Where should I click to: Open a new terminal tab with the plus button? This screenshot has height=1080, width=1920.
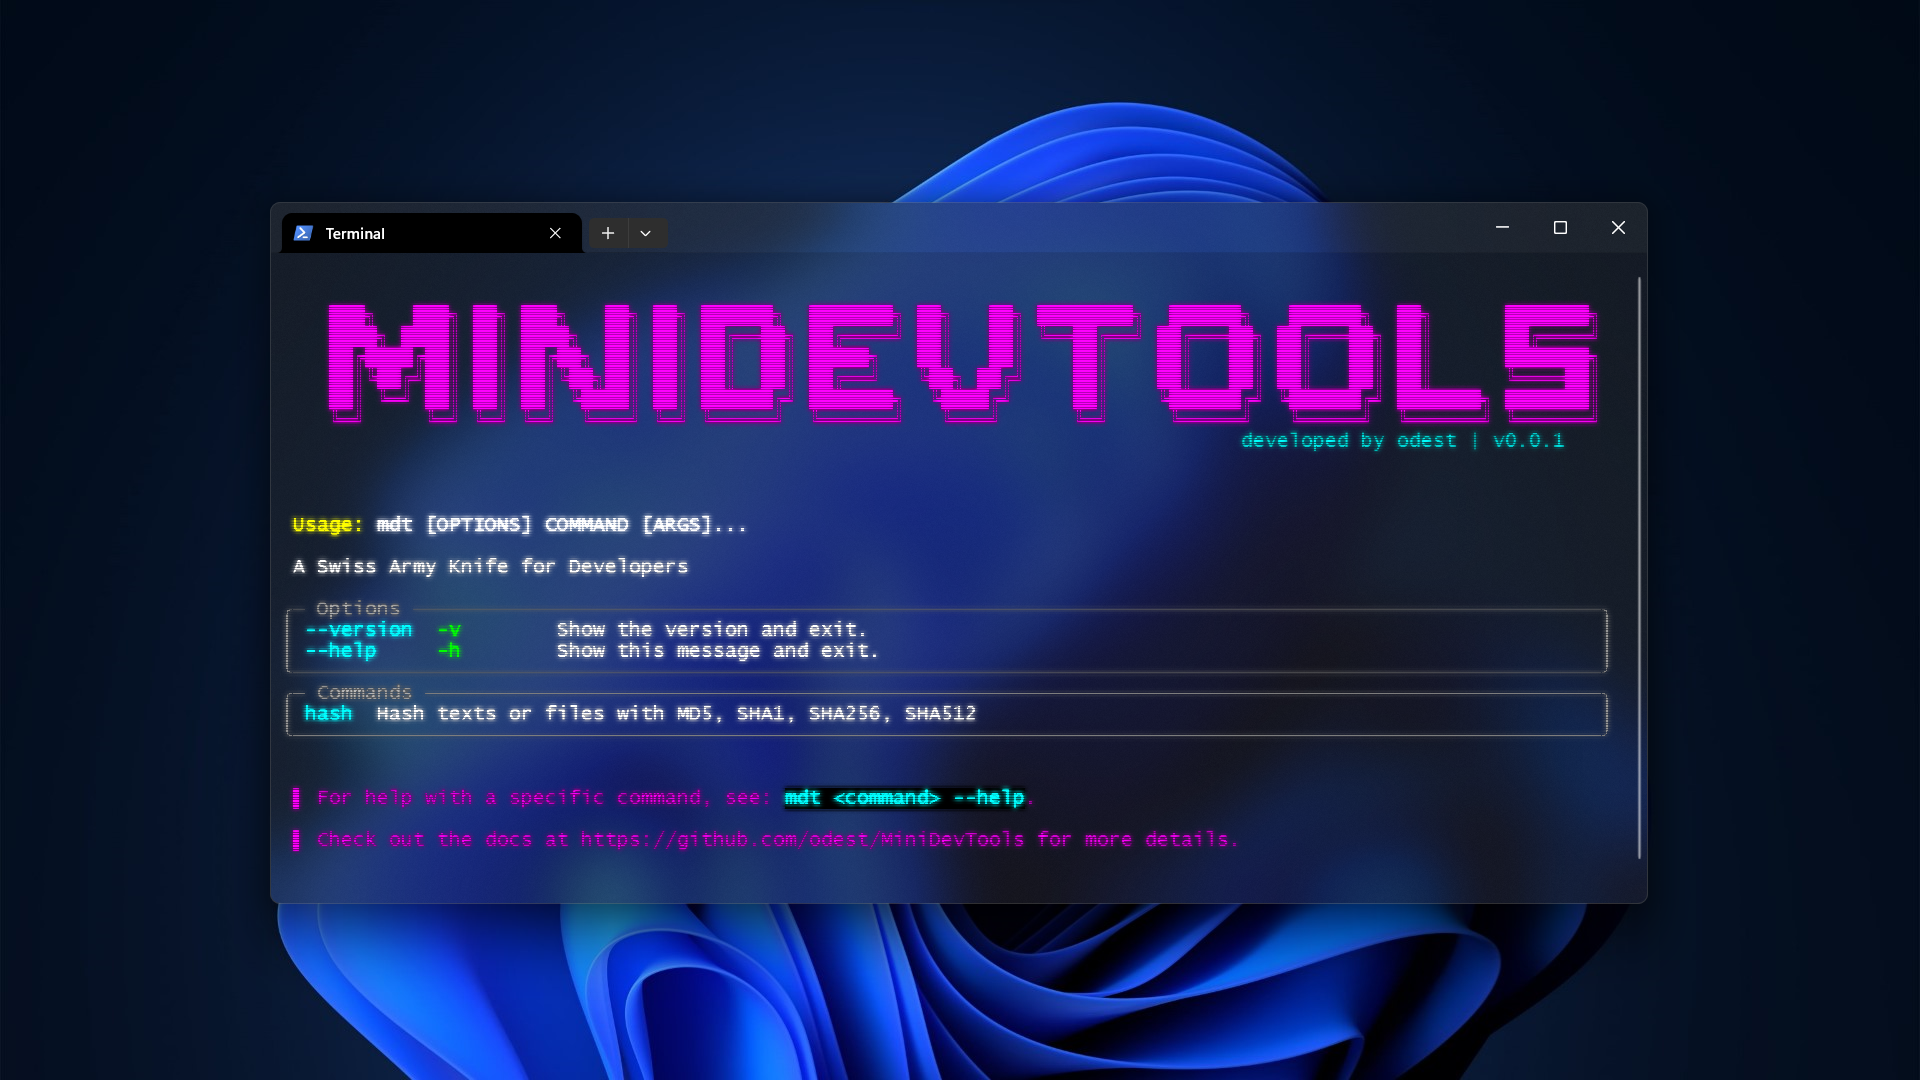coord(608,232)
